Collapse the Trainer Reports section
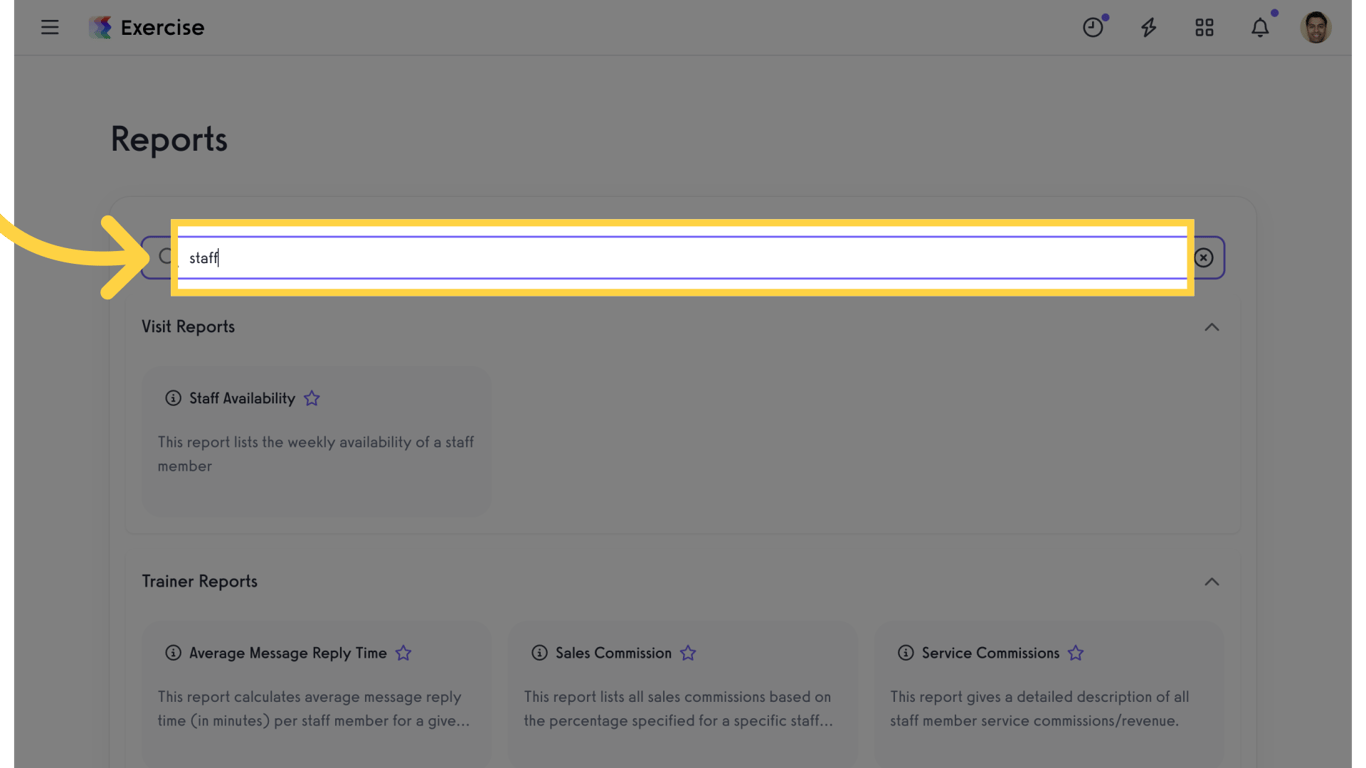The height and width of the screenshot is (768, 1366). click(1212, 581)
